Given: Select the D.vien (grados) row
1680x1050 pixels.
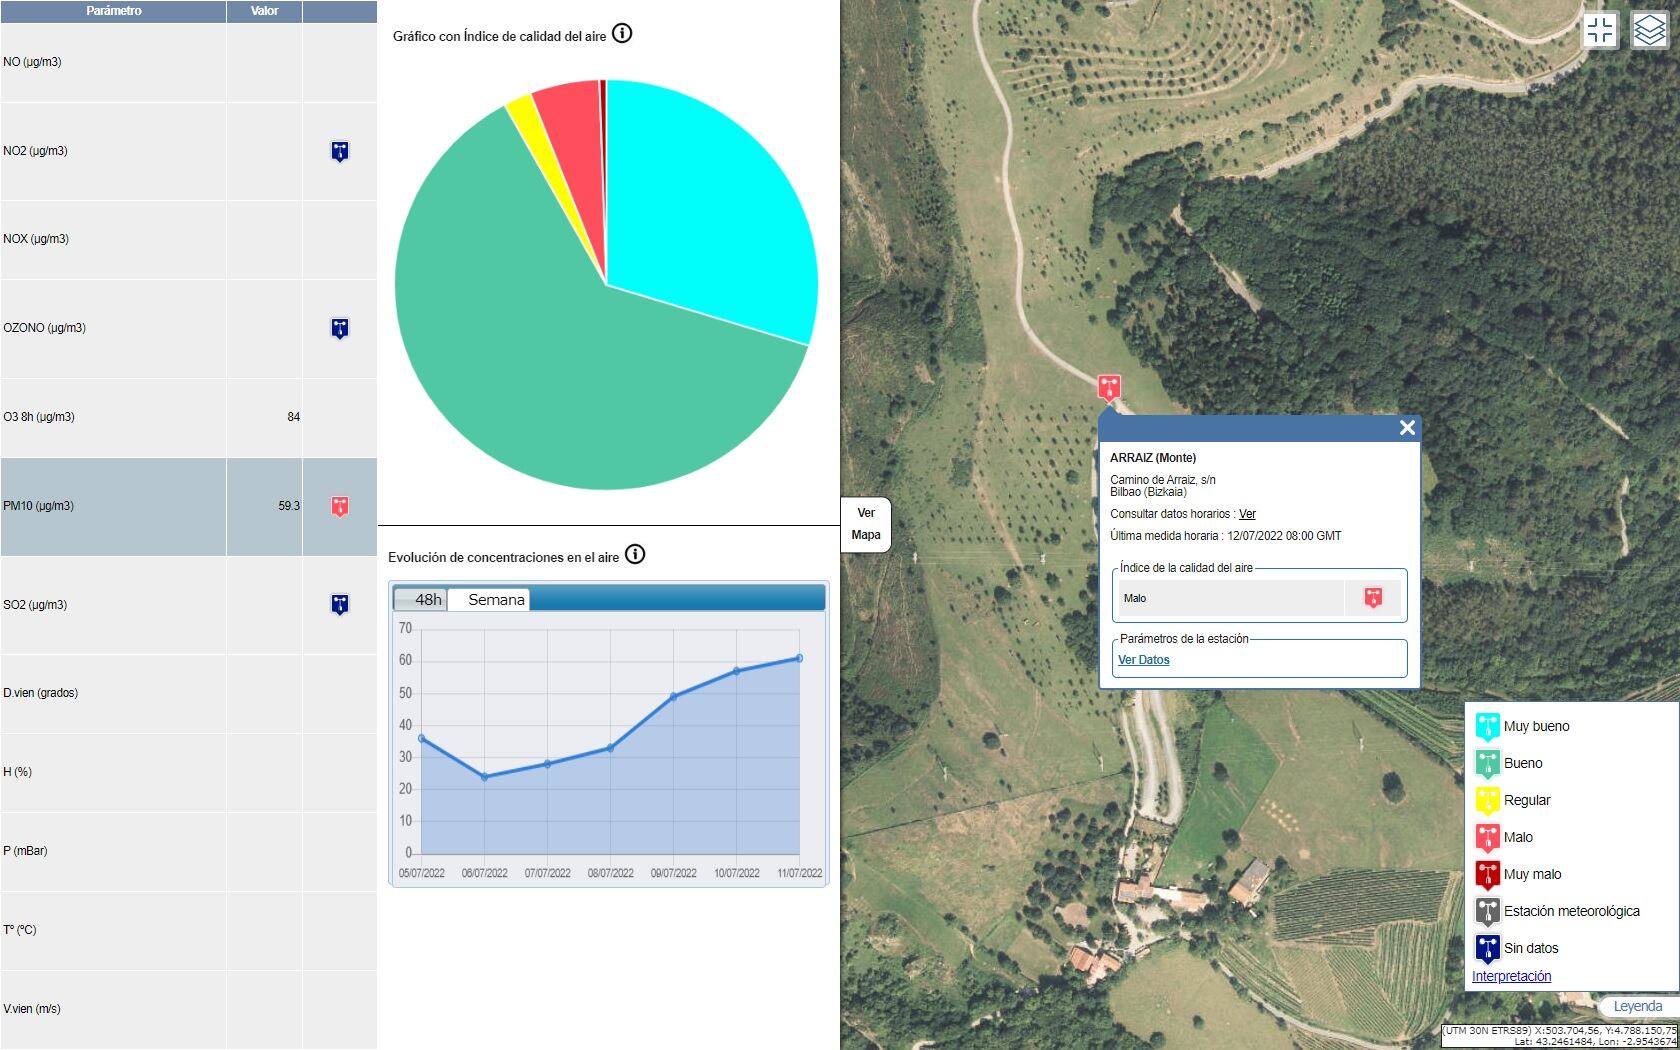Looking at the screenshot, I should coord(188,693).
